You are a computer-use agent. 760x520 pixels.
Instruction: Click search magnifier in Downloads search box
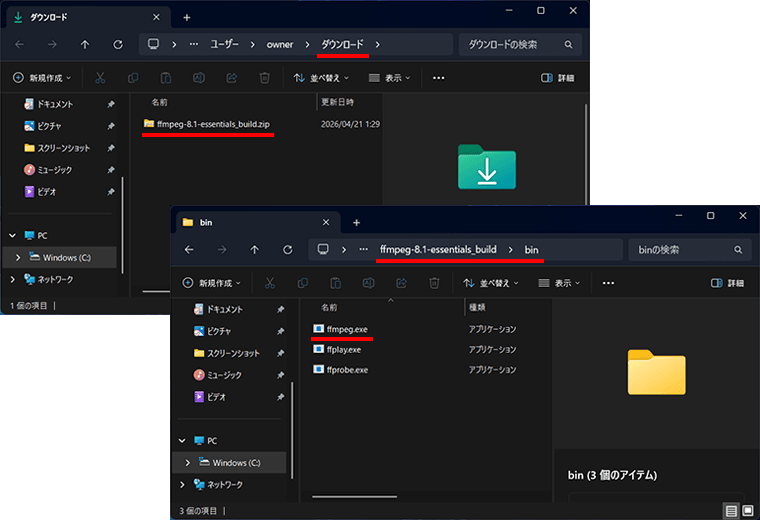point(568,45)
